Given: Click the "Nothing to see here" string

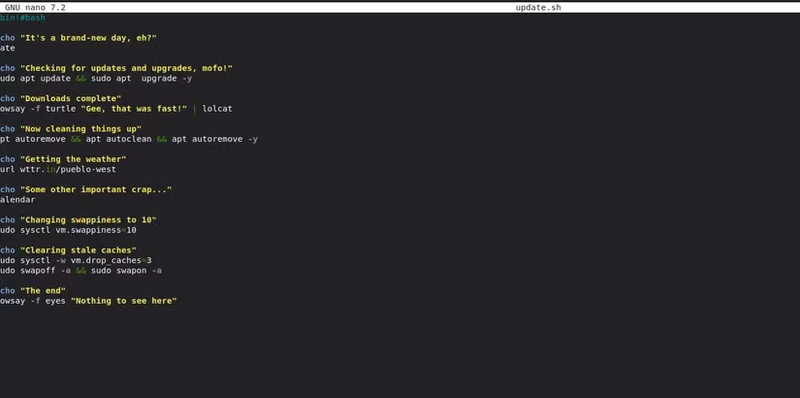Looking at the screenshot, I should click(x=124, y=301).
